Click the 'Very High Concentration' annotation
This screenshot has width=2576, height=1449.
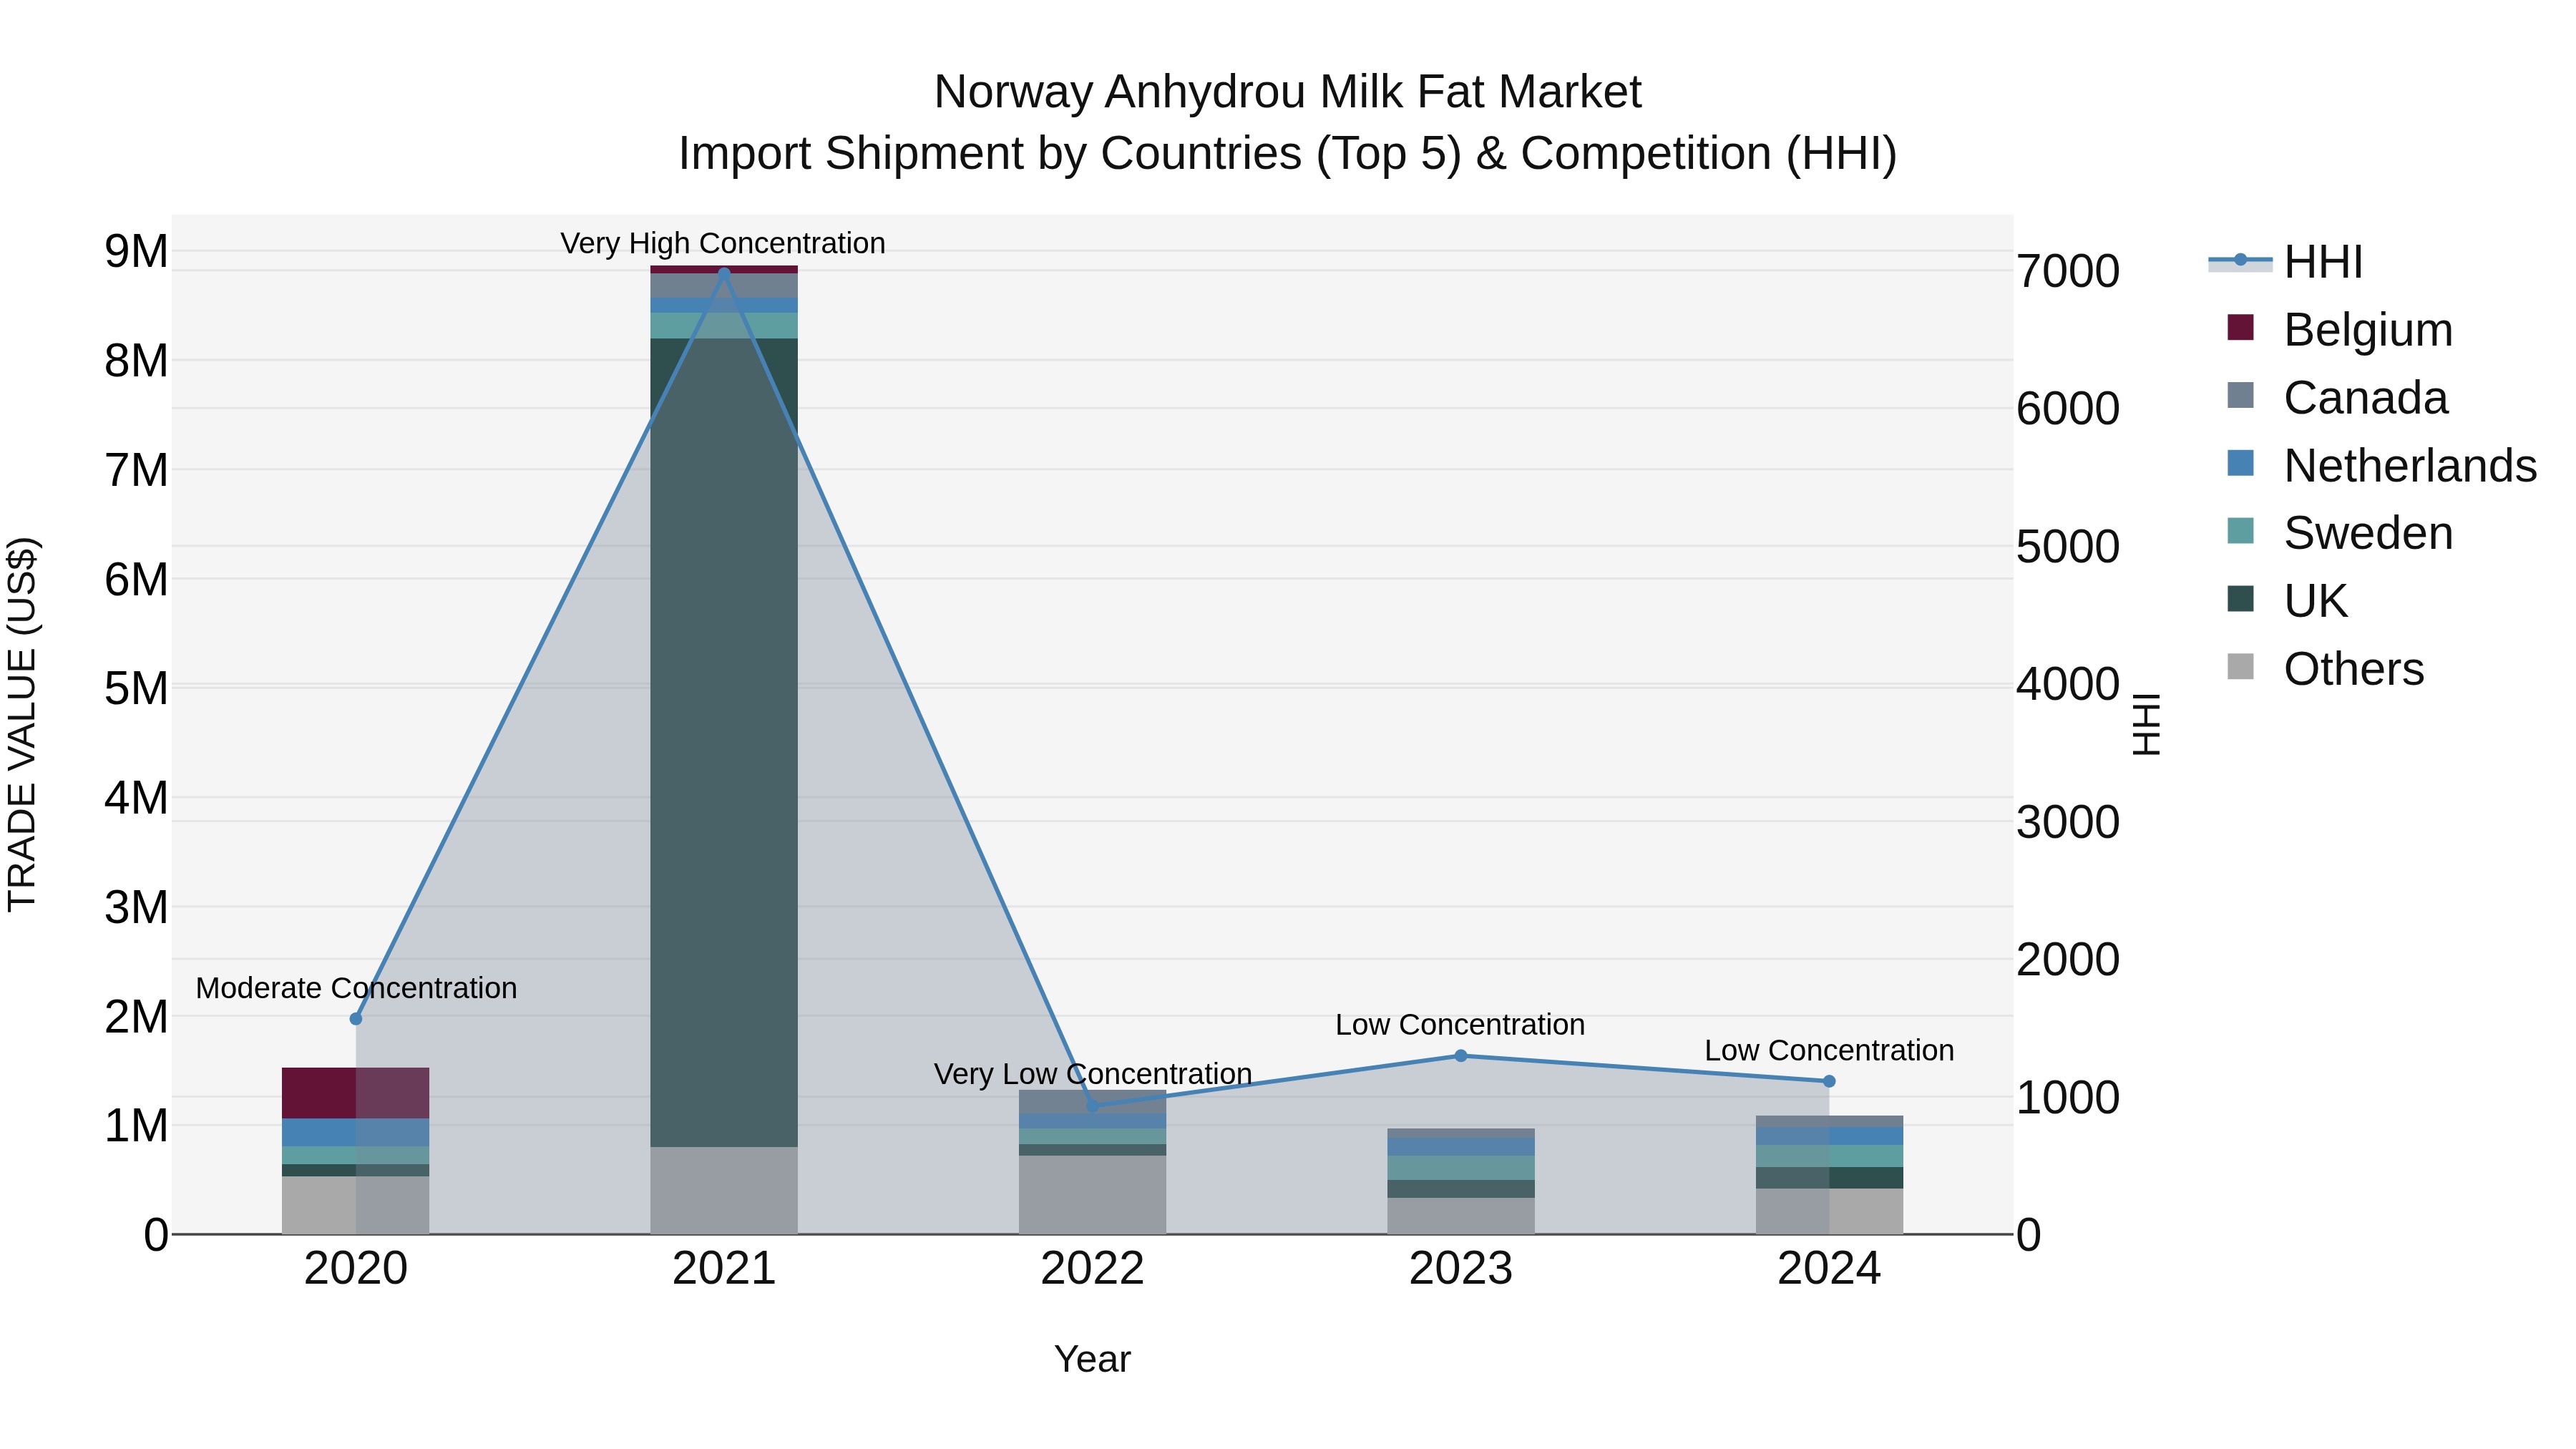pos(722,243)
